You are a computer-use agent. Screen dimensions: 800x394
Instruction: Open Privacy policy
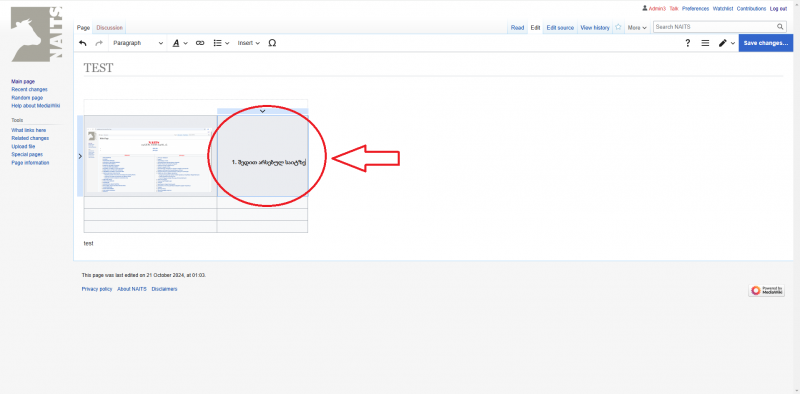point(97,289)
